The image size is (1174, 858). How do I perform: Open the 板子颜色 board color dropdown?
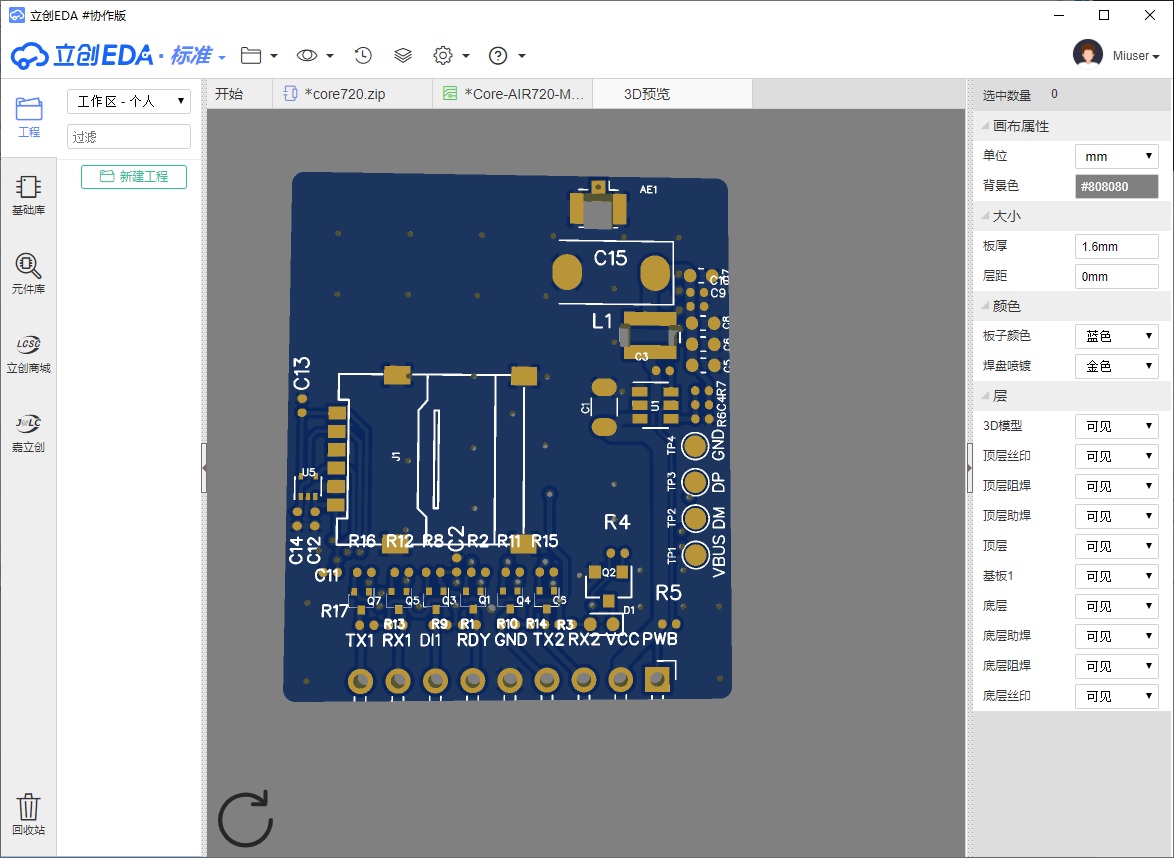point(1116,336)
